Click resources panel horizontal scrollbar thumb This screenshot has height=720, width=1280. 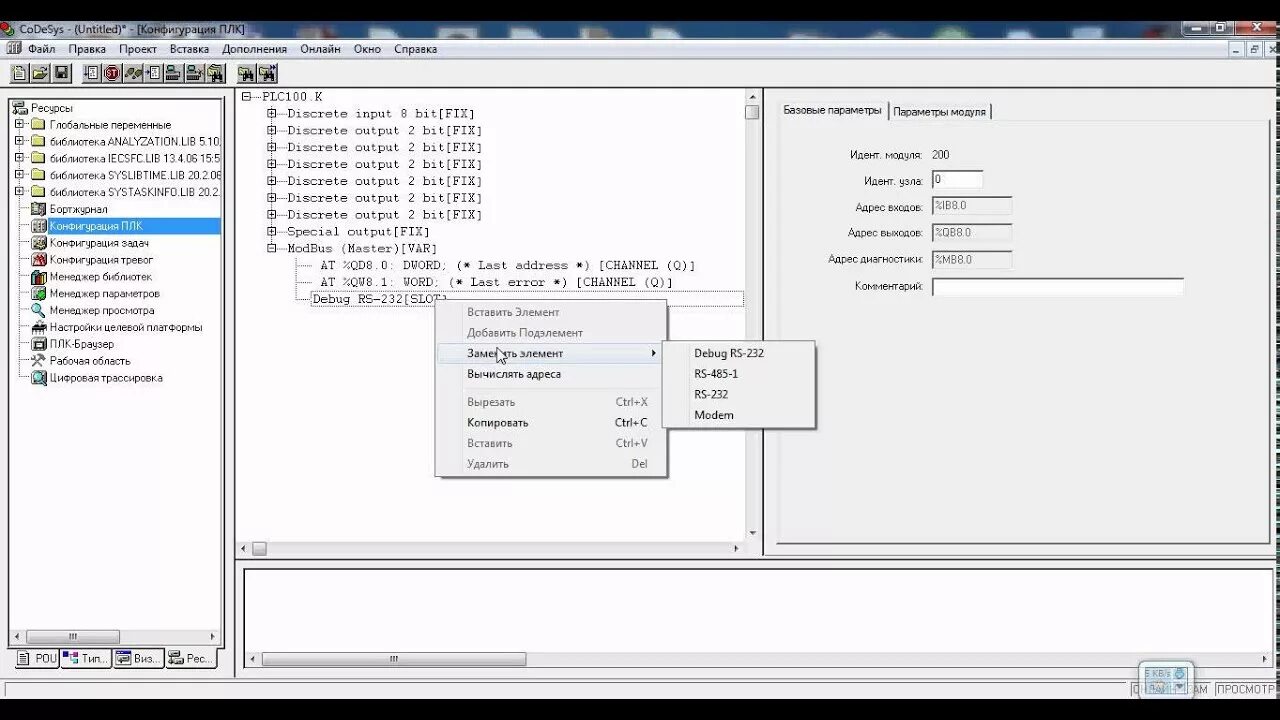[73, 636]
